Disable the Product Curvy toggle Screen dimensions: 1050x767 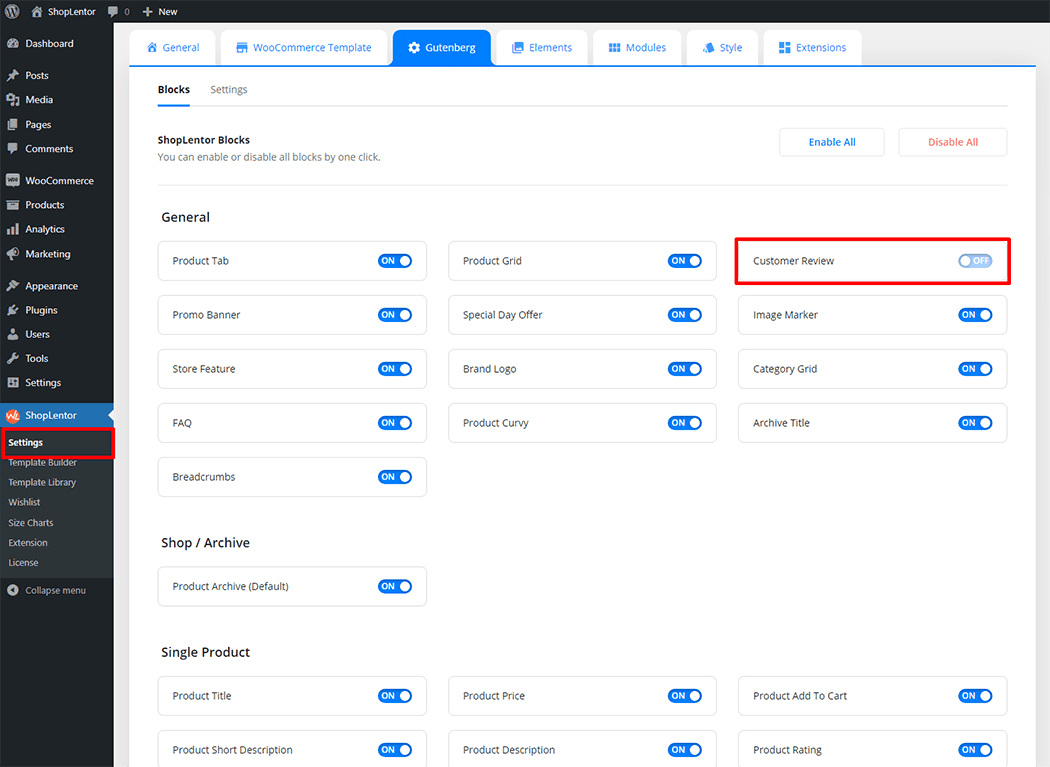click(x=684, y=423)
